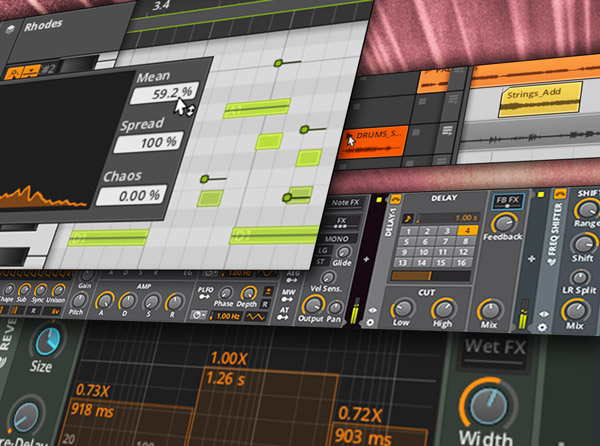This screenshot has width=600, height=446.
Task: Open the gear settings on Freq Shifter
Action: tap(542, 327)
